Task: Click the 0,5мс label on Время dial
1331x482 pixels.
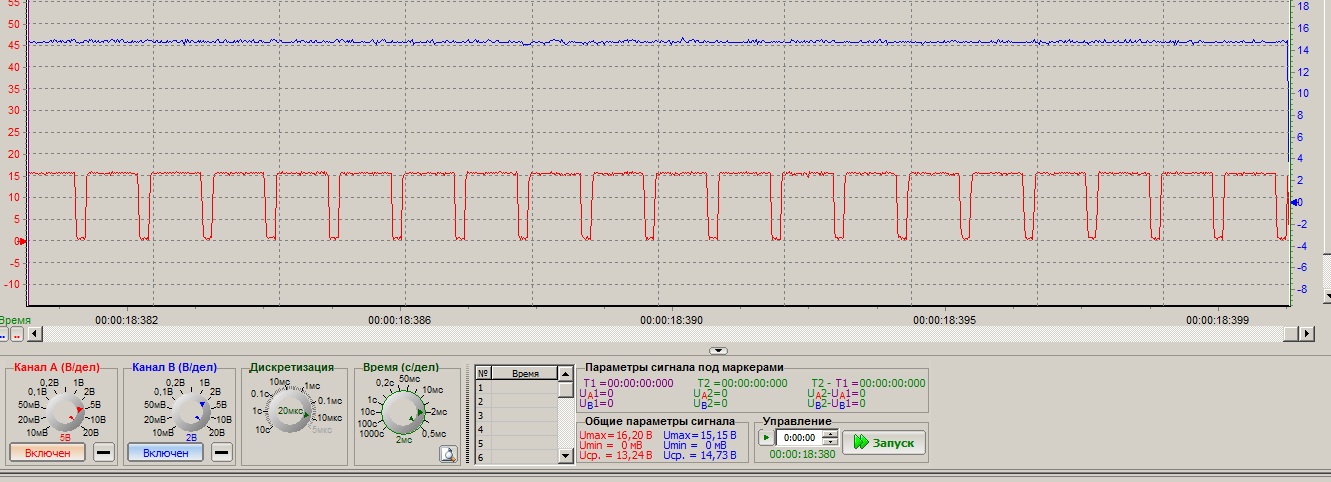Action: [x=435, y=432]
